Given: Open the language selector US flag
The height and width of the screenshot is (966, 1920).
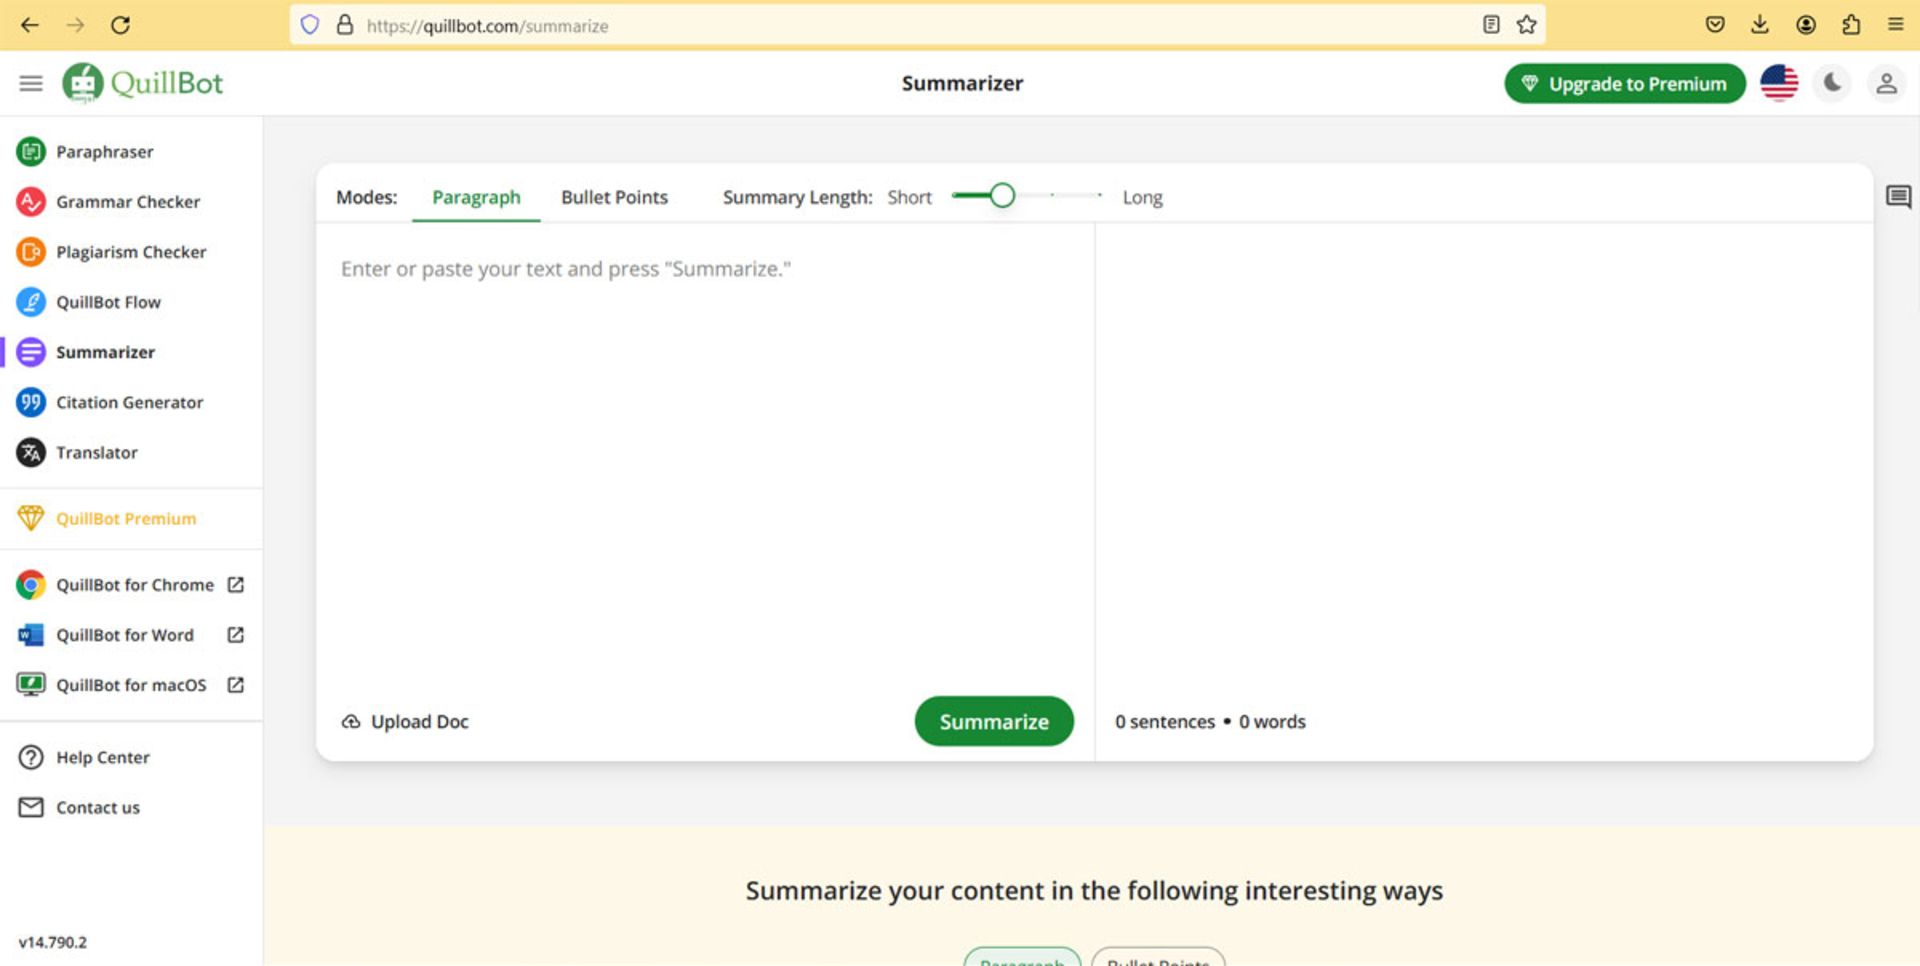Looking at the screenshot, I should [1779, 83].
